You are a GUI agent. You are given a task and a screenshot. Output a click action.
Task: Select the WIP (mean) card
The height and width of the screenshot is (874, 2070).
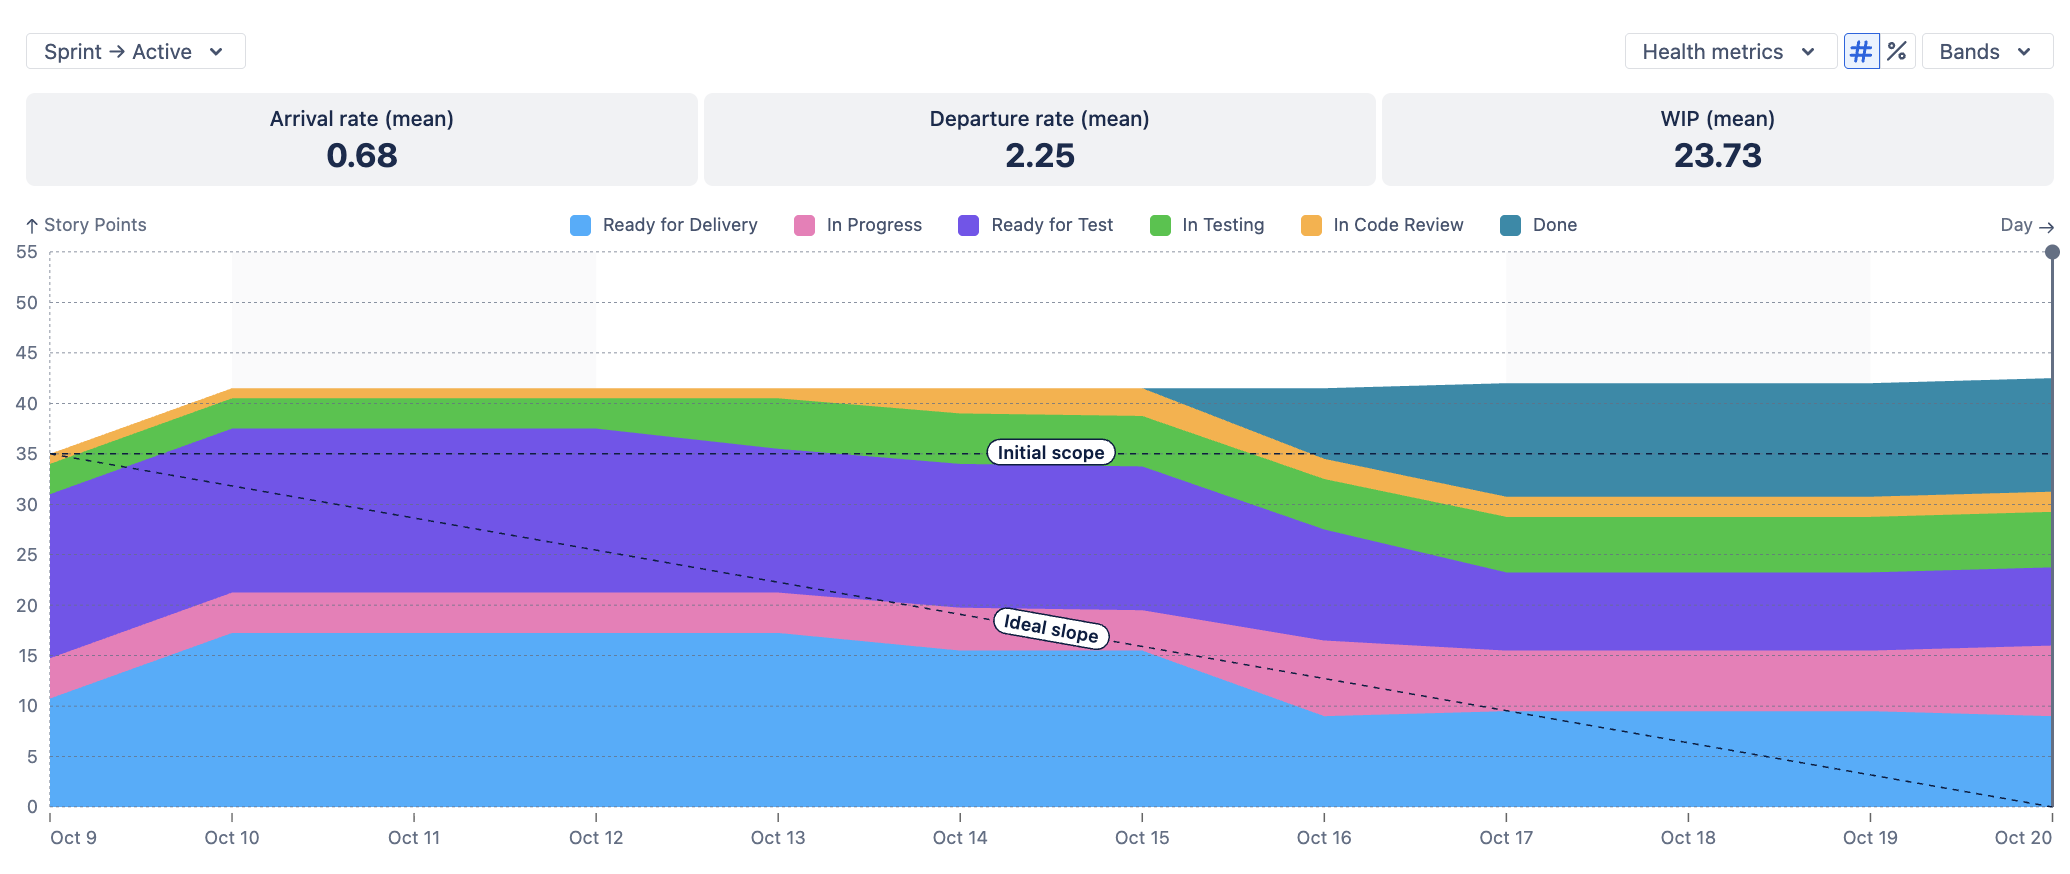(1718, 139)
